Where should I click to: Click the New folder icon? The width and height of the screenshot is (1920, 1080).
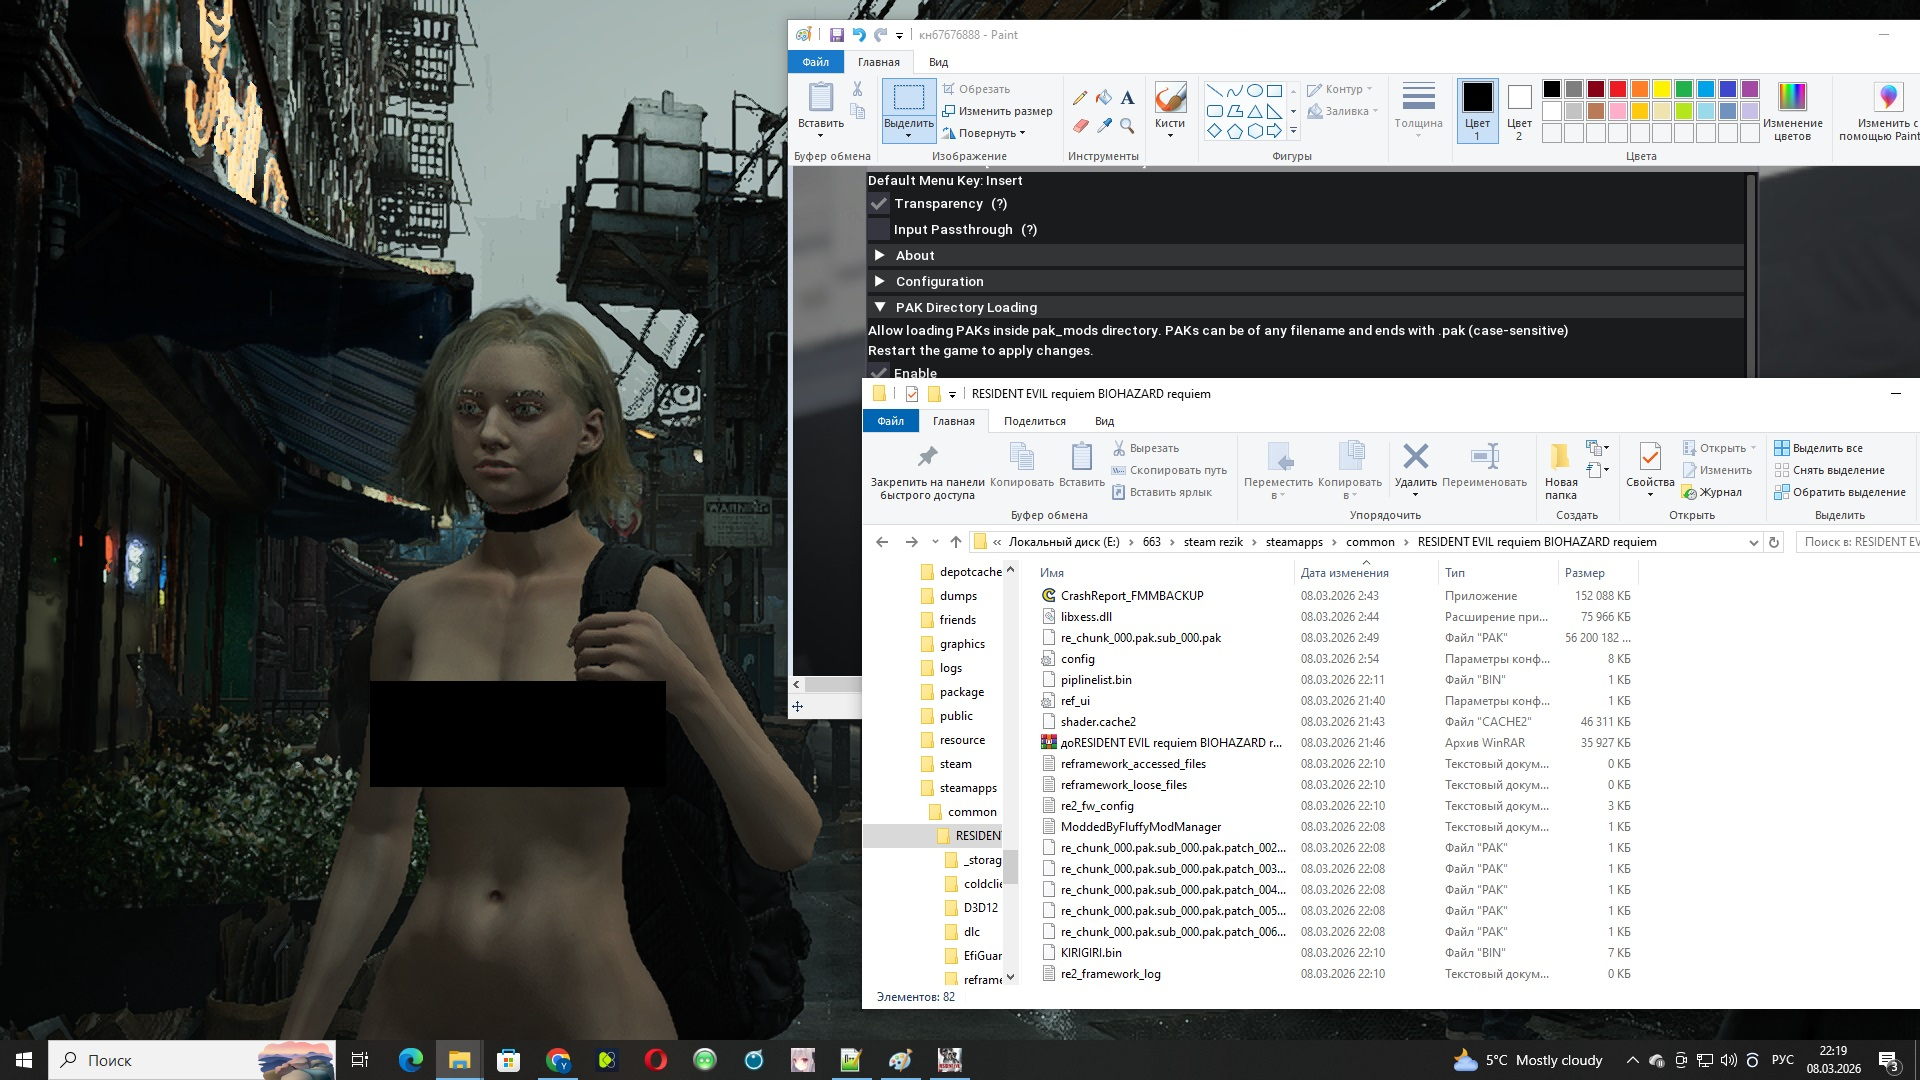pyautogui.click(x=1560, y=457)
